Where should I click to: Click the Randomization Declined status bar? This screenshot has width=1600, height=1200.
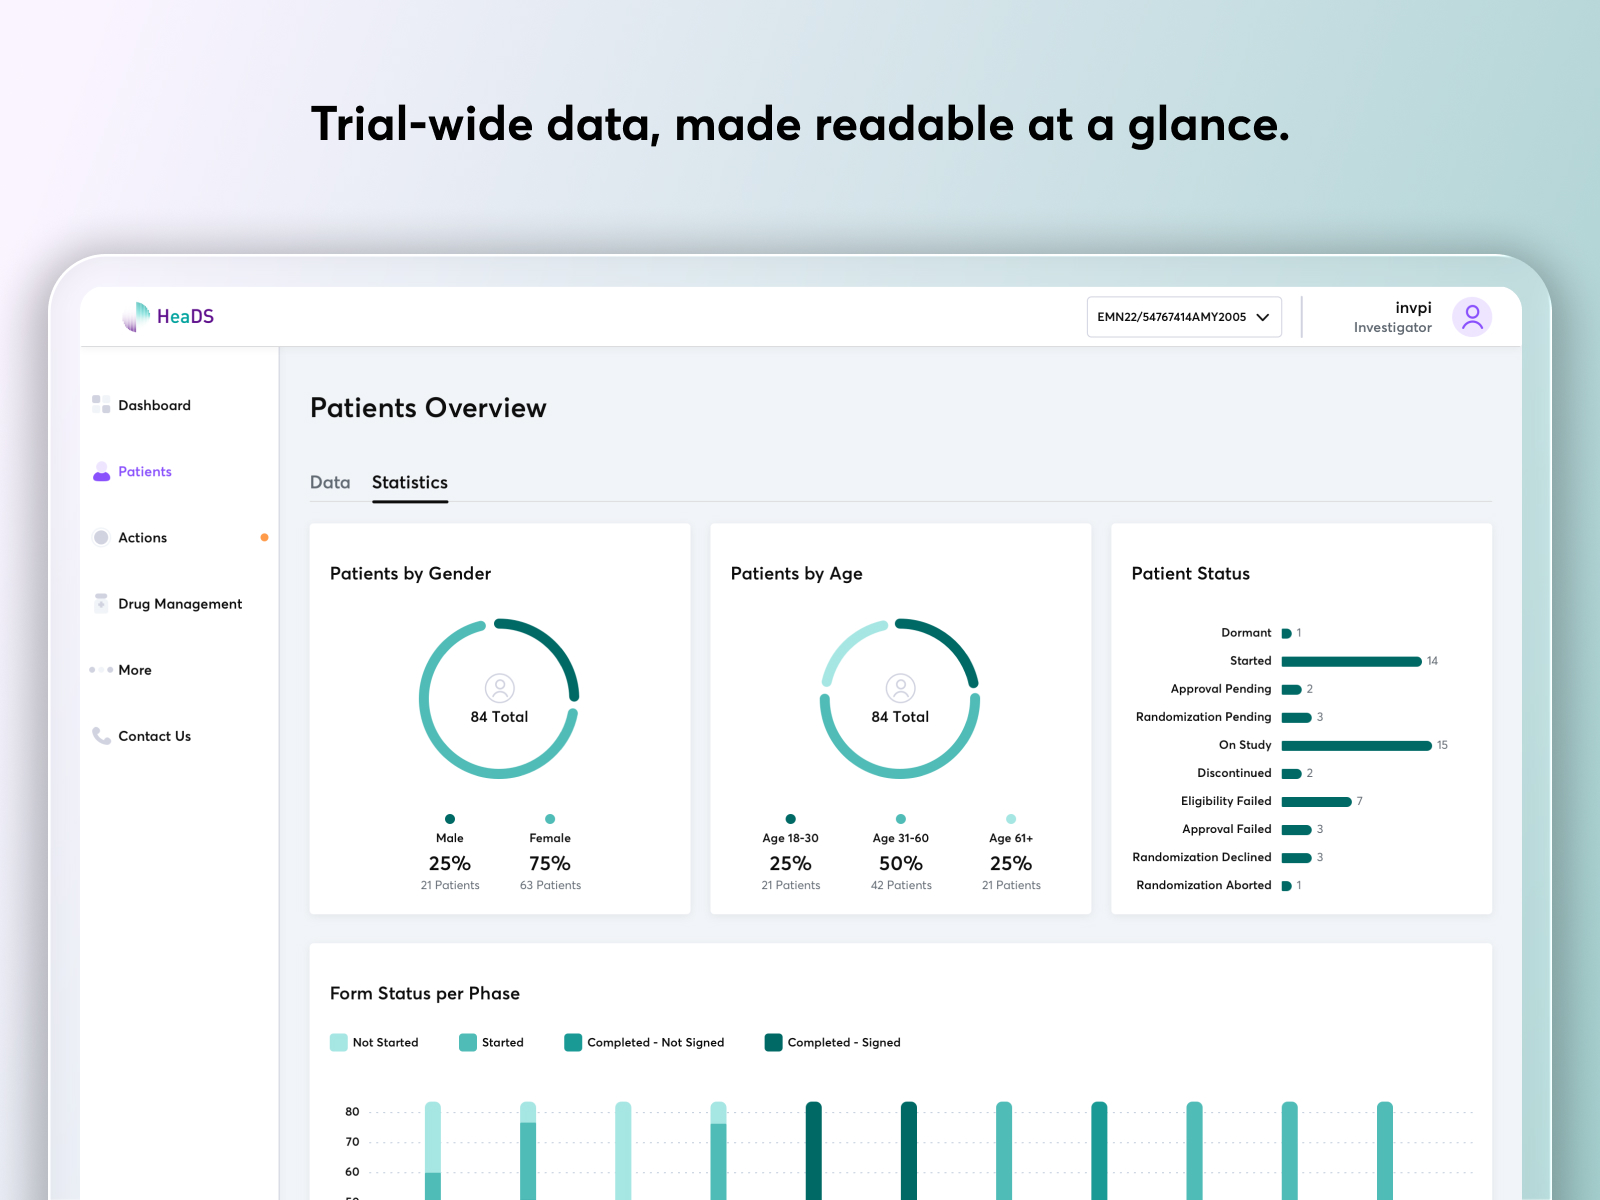pos(1296,857)
